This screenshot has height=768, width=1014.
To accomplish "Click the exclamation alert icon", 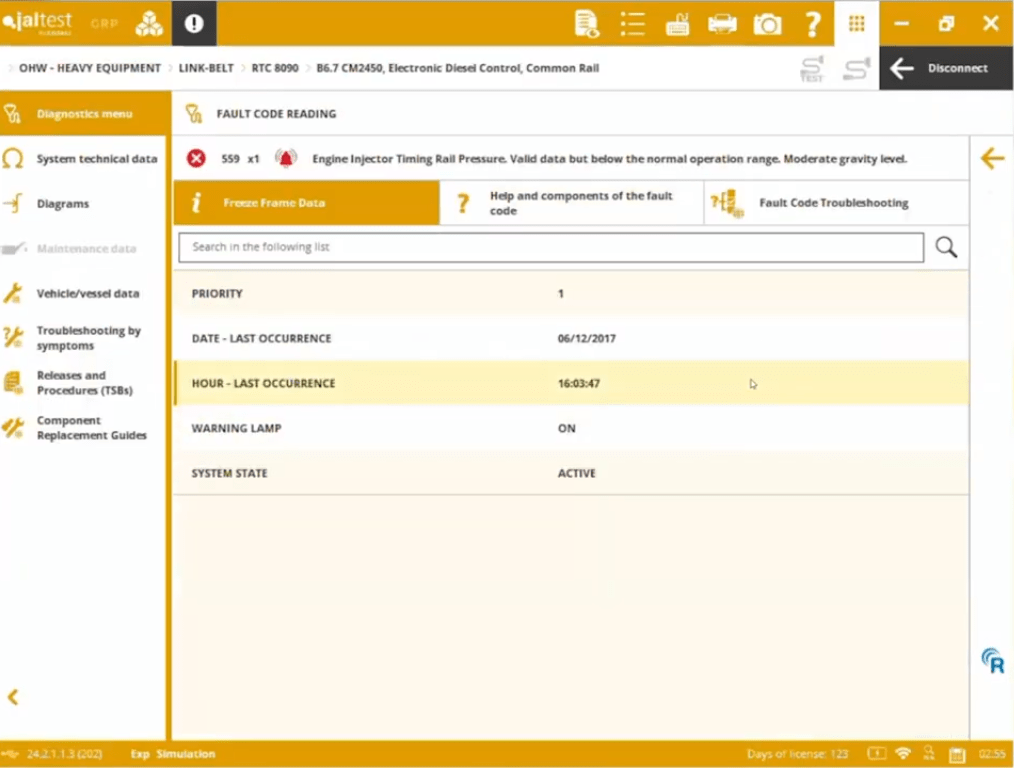I will pos(194,24).
